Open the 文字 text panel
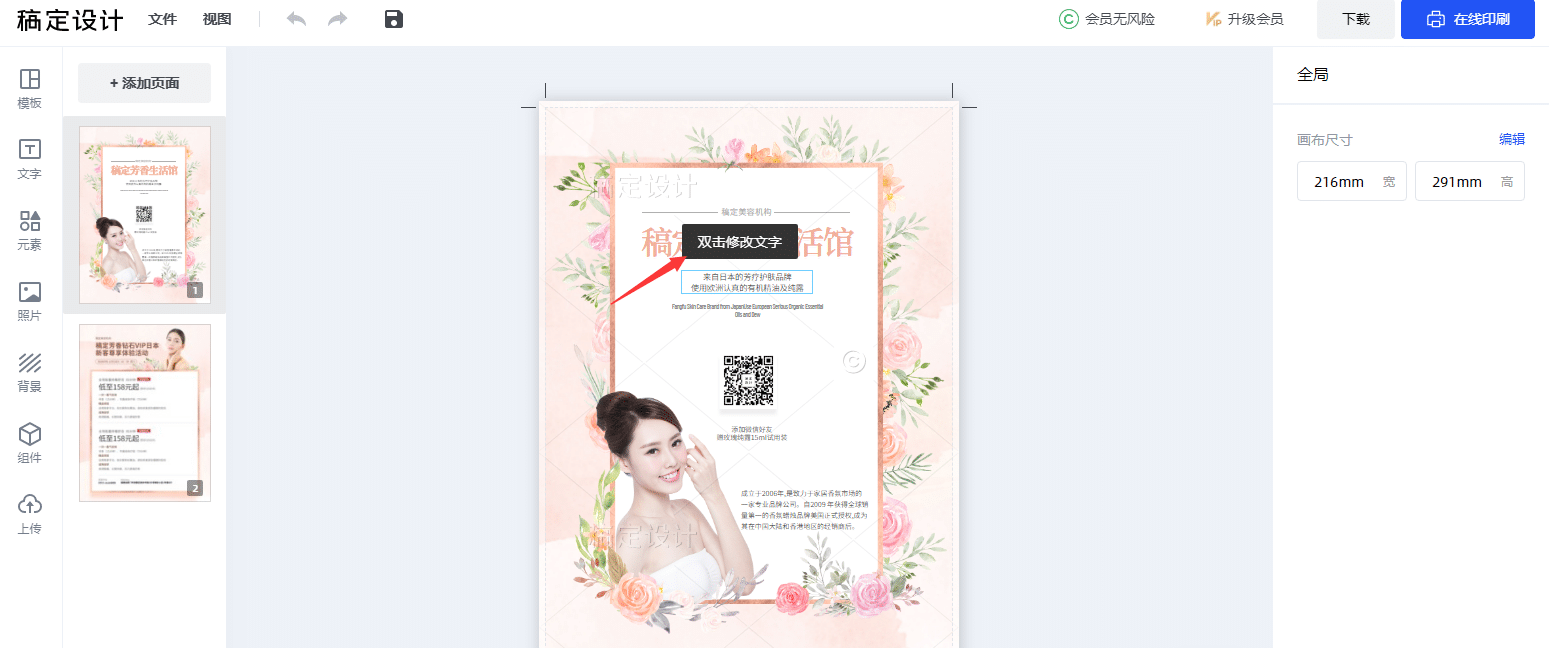This screenshot has height=648, width=1549. pyautogui.click(x=30, y=159)
